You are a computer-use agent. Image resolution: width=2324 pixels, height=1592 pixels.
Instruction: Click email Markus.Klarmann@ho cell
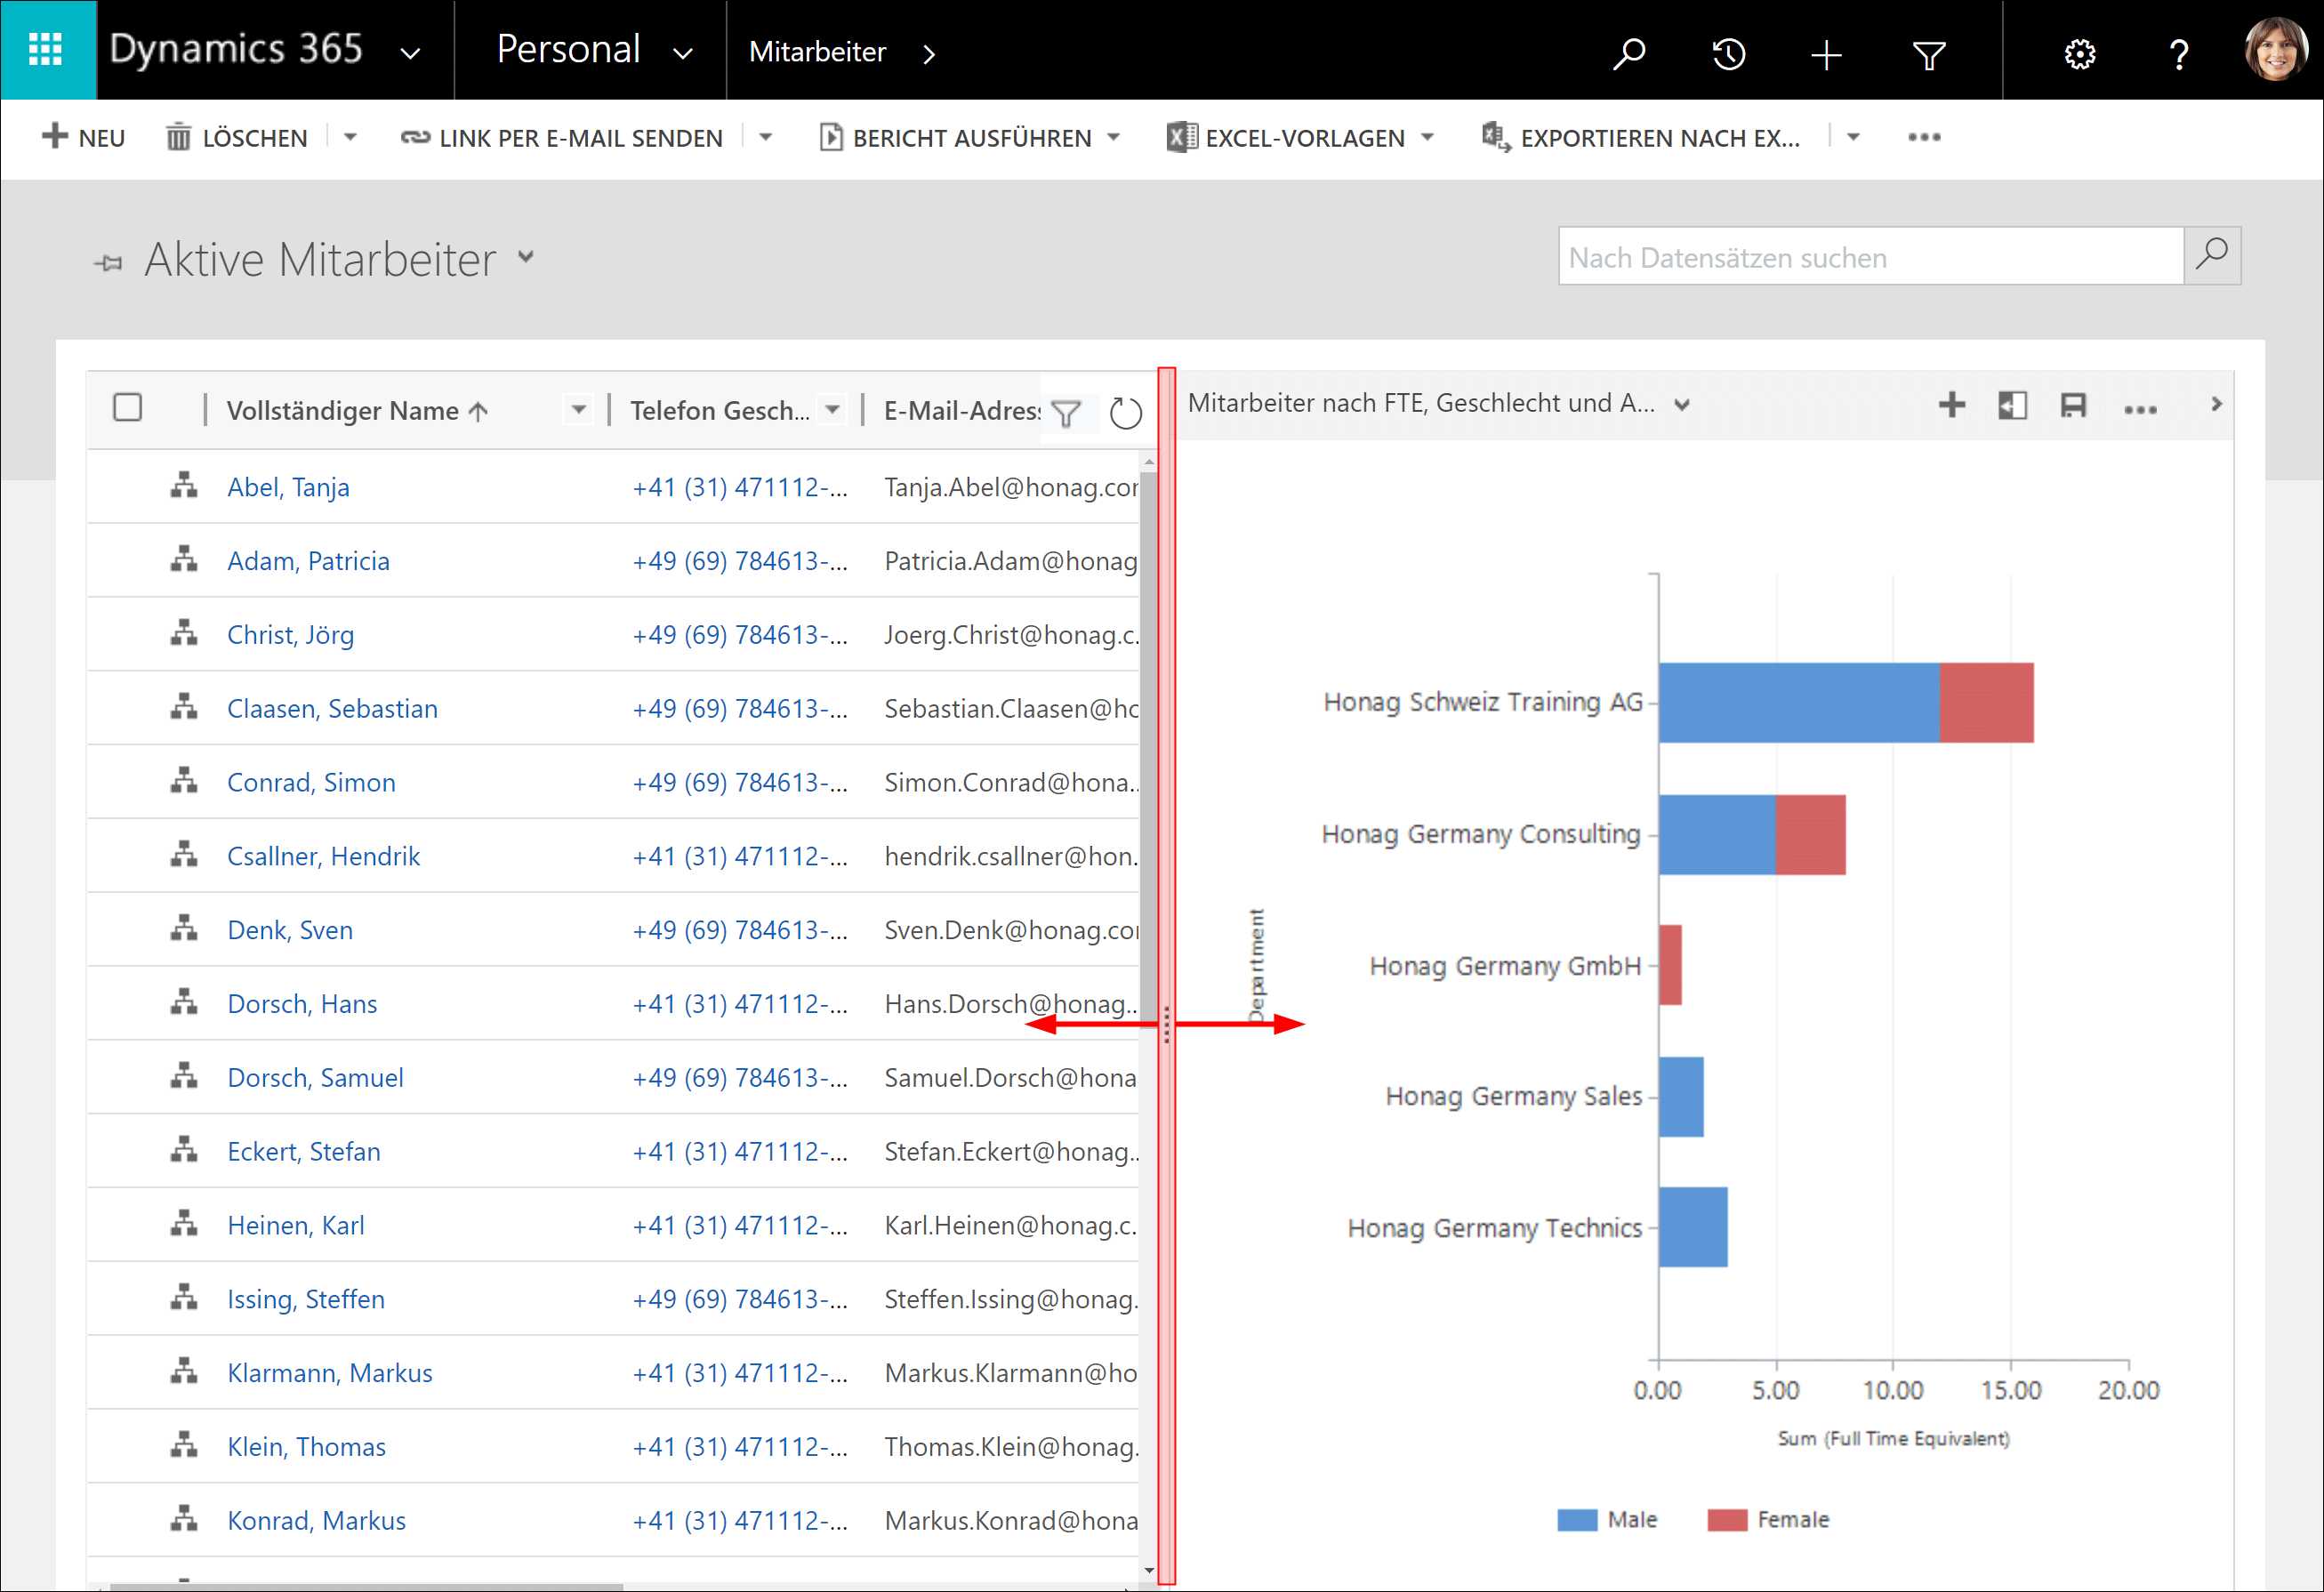pyautogui.click(x=1011, y=1373)
